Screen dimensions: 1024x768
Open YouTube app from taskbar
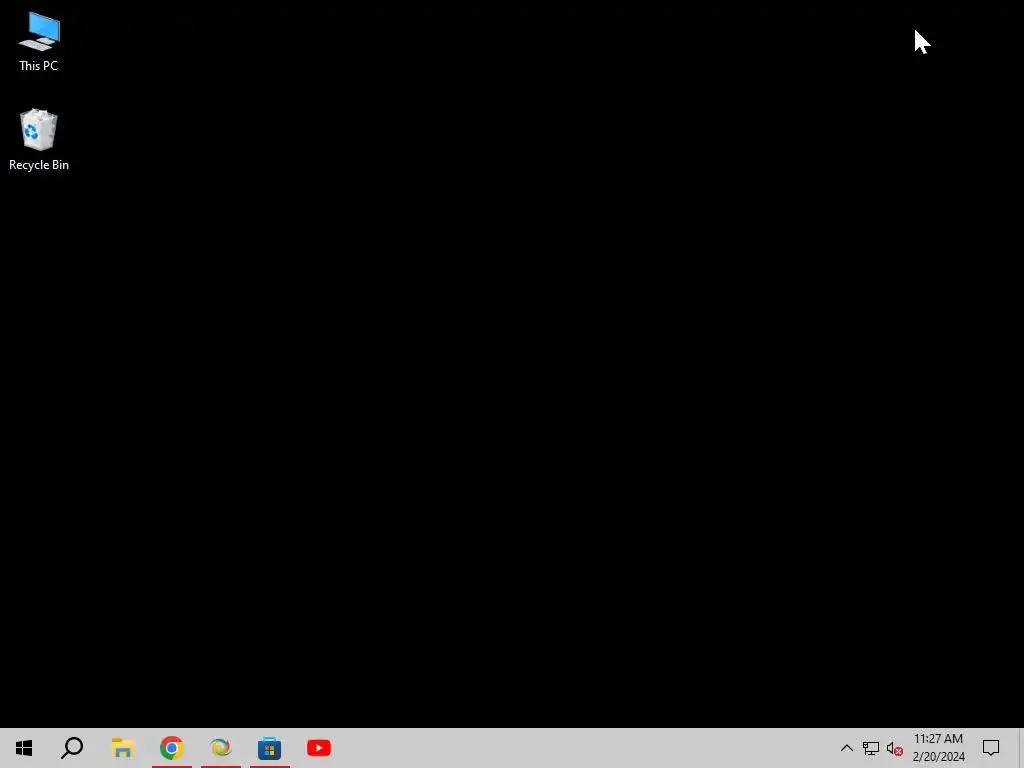pos(319,748)
